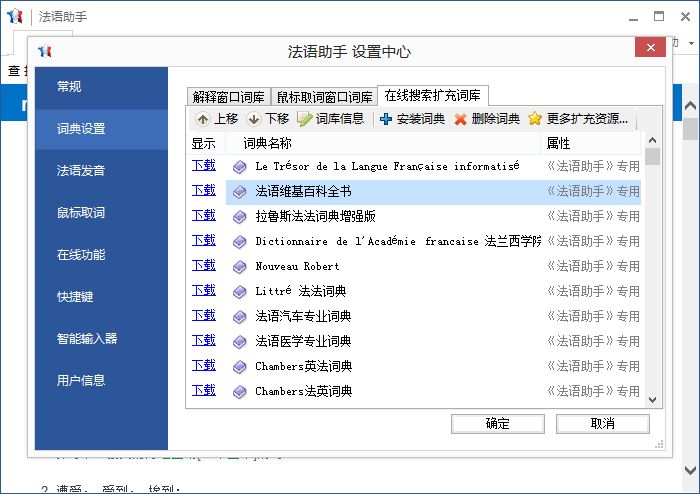This screenshot has height=494, width=700.
Task: Click 词典名称 column header
Action: (383, 143)
